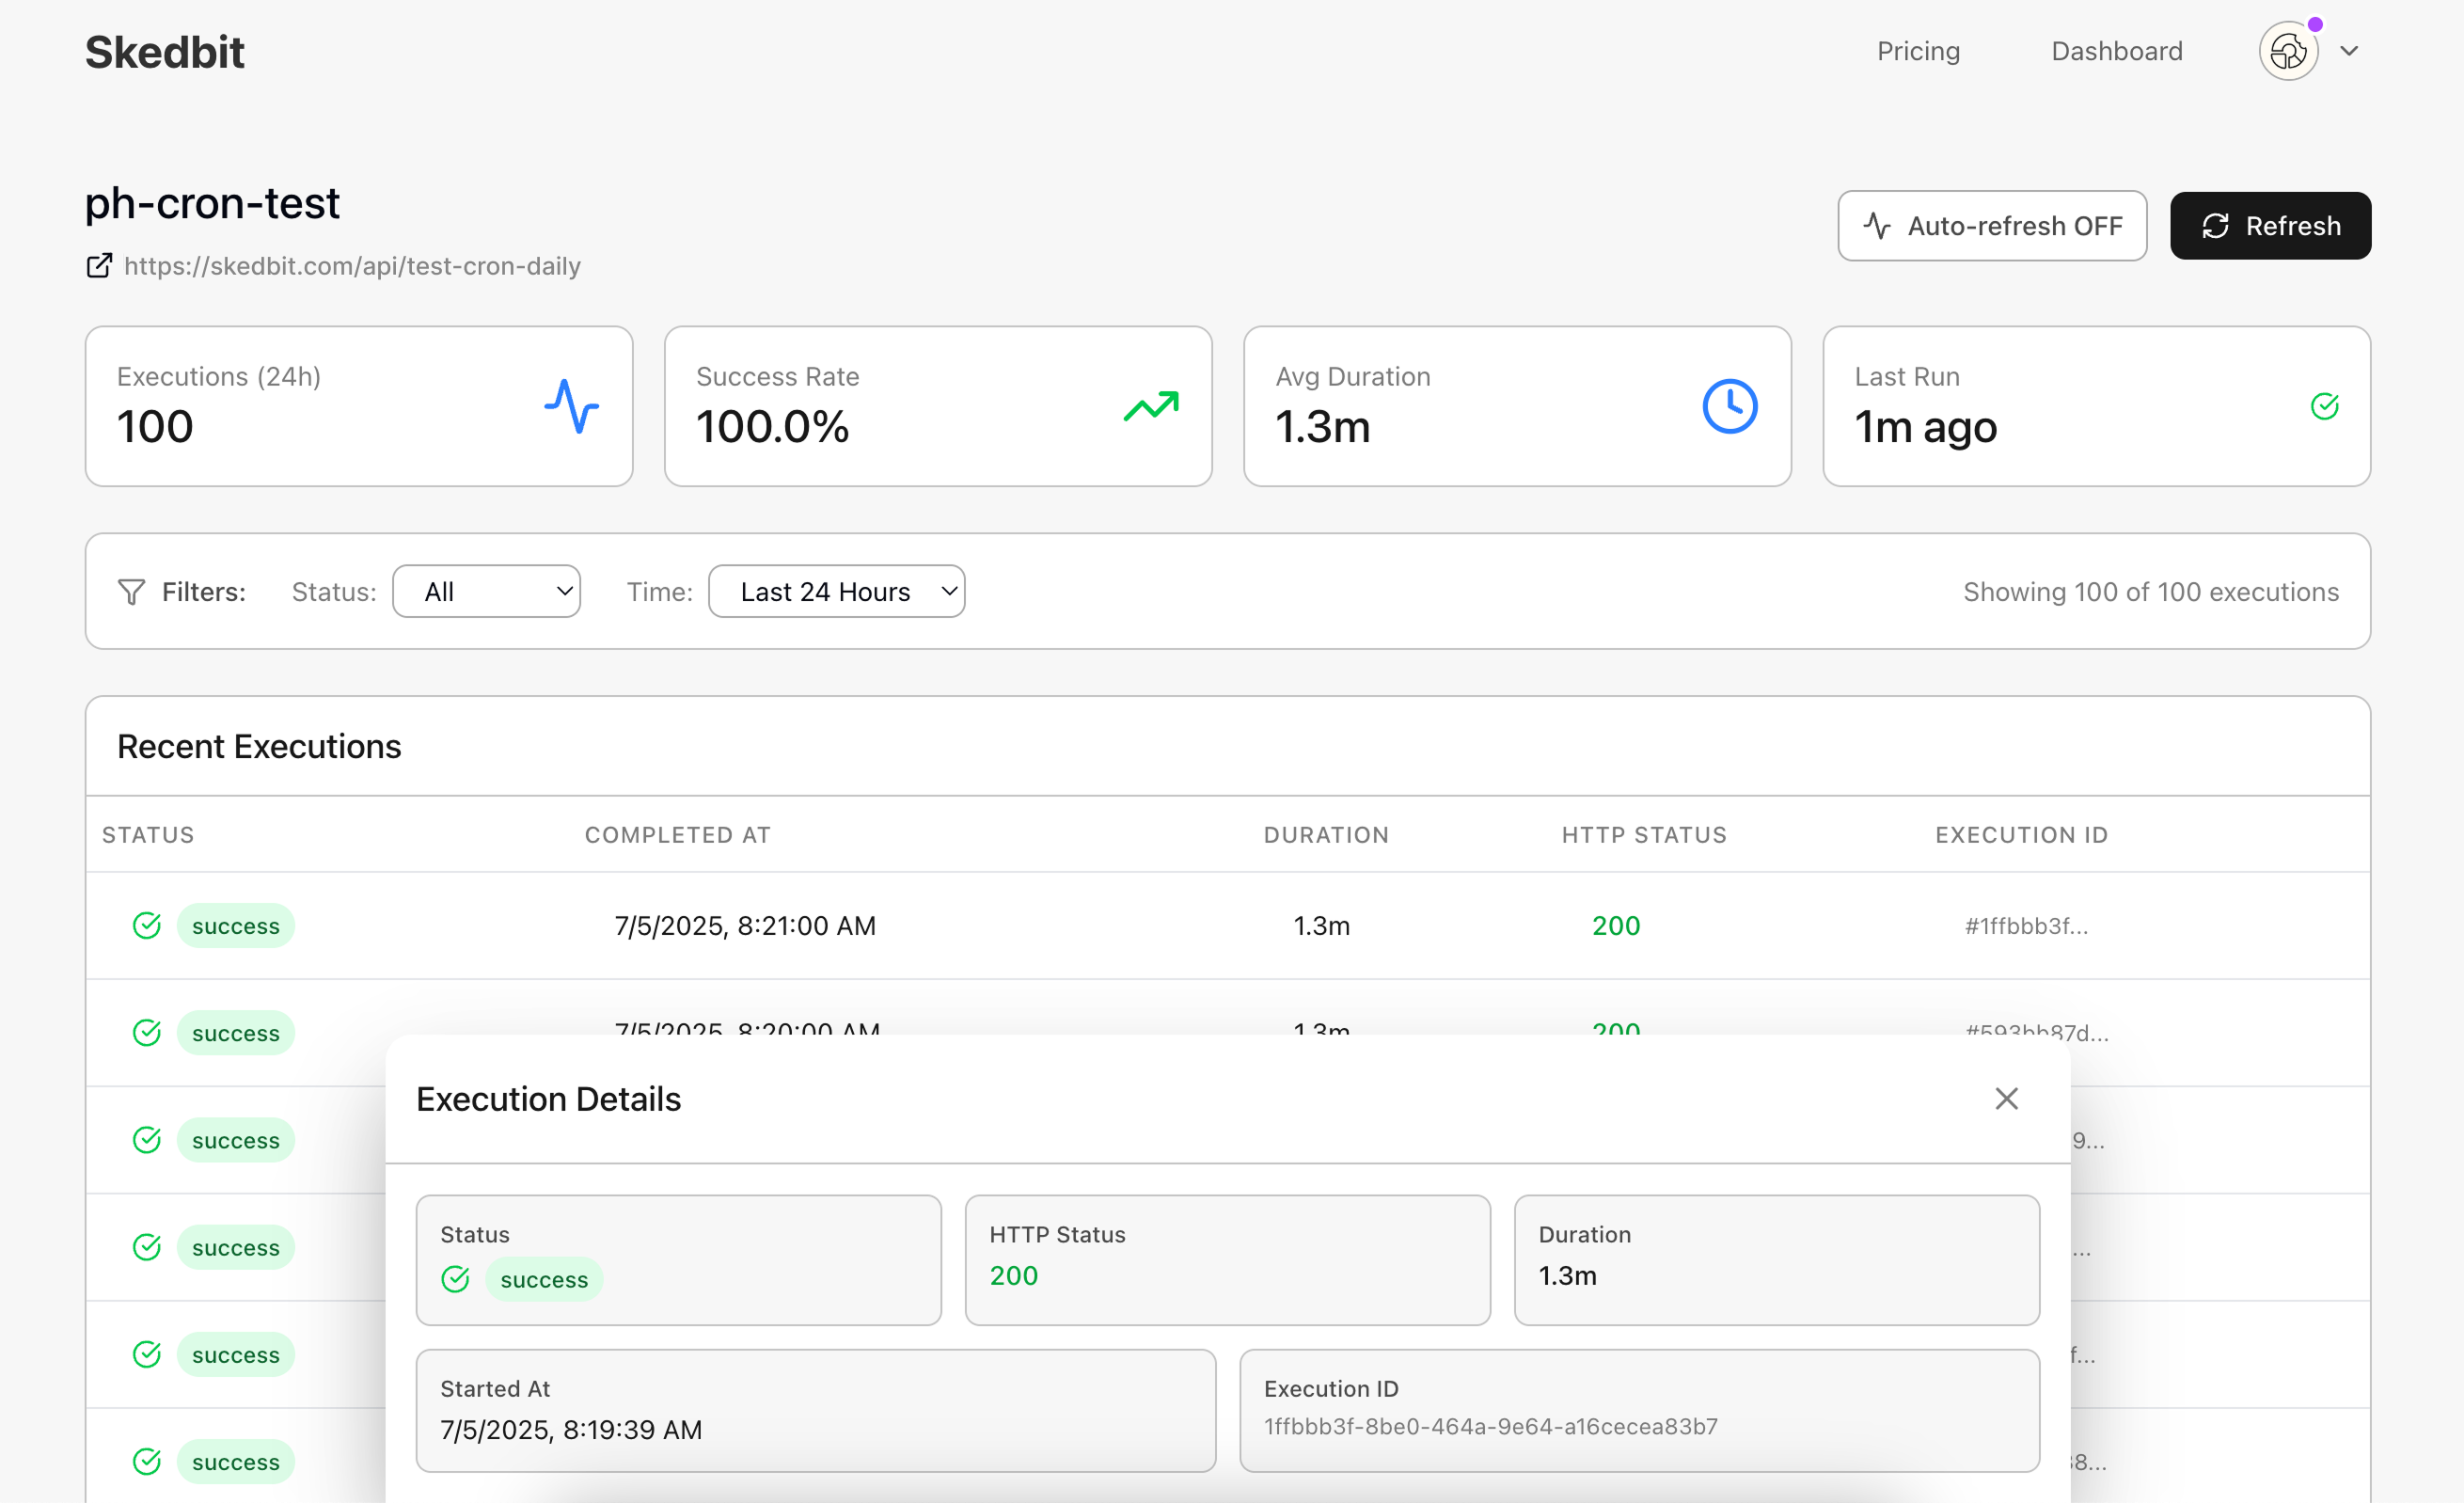2464x1503 pixels.
Task: Click success check icon in 8:21:00 AM row
Action: (147, 926)
